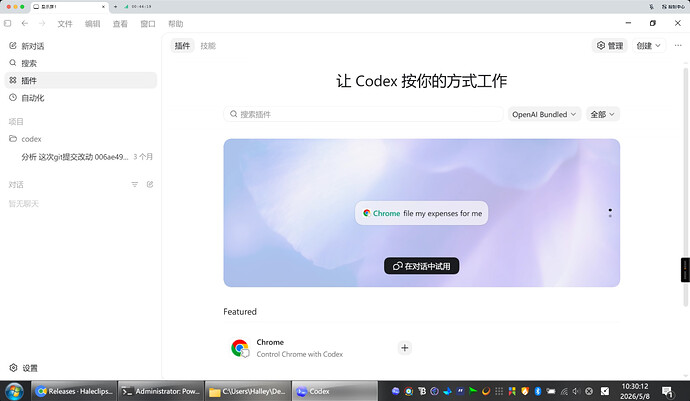Open the notification center icon

(x=668, y=391)
